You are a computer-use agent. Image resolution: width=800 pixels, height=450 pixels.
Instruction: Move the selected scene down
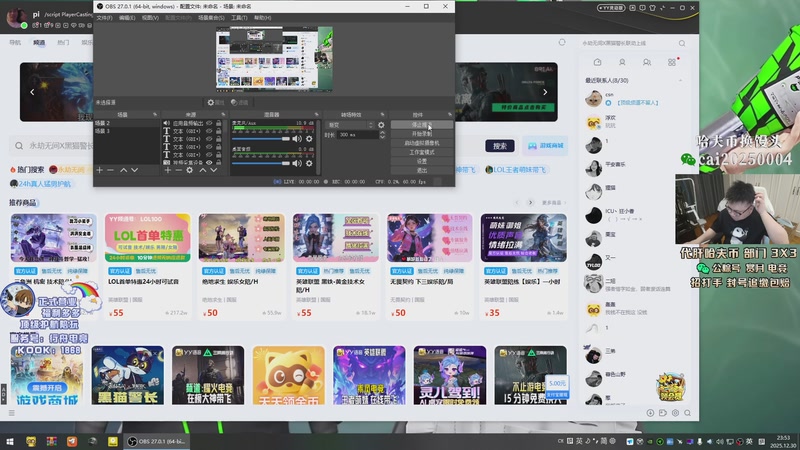[135, 170]
